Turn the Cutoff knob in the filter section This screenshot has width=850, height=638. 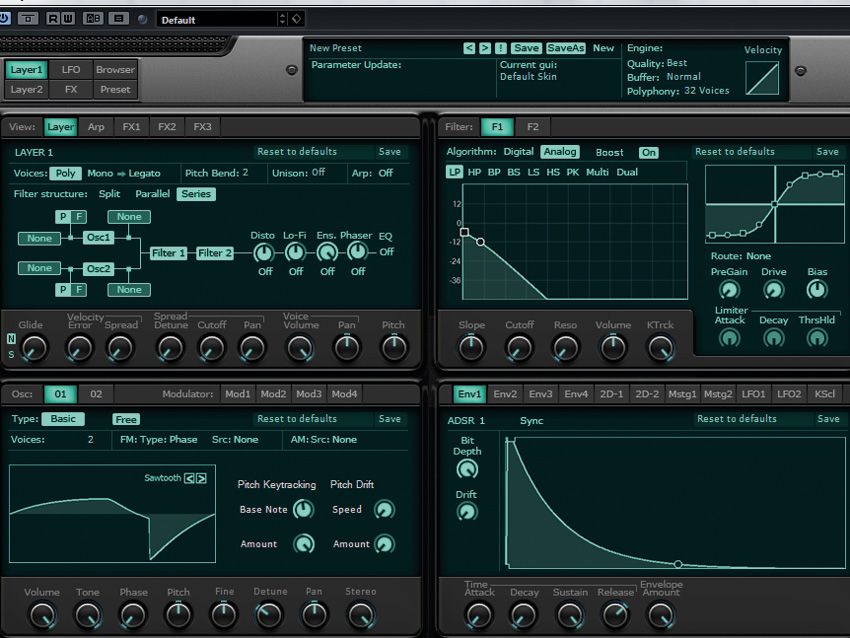click(521, 349)
